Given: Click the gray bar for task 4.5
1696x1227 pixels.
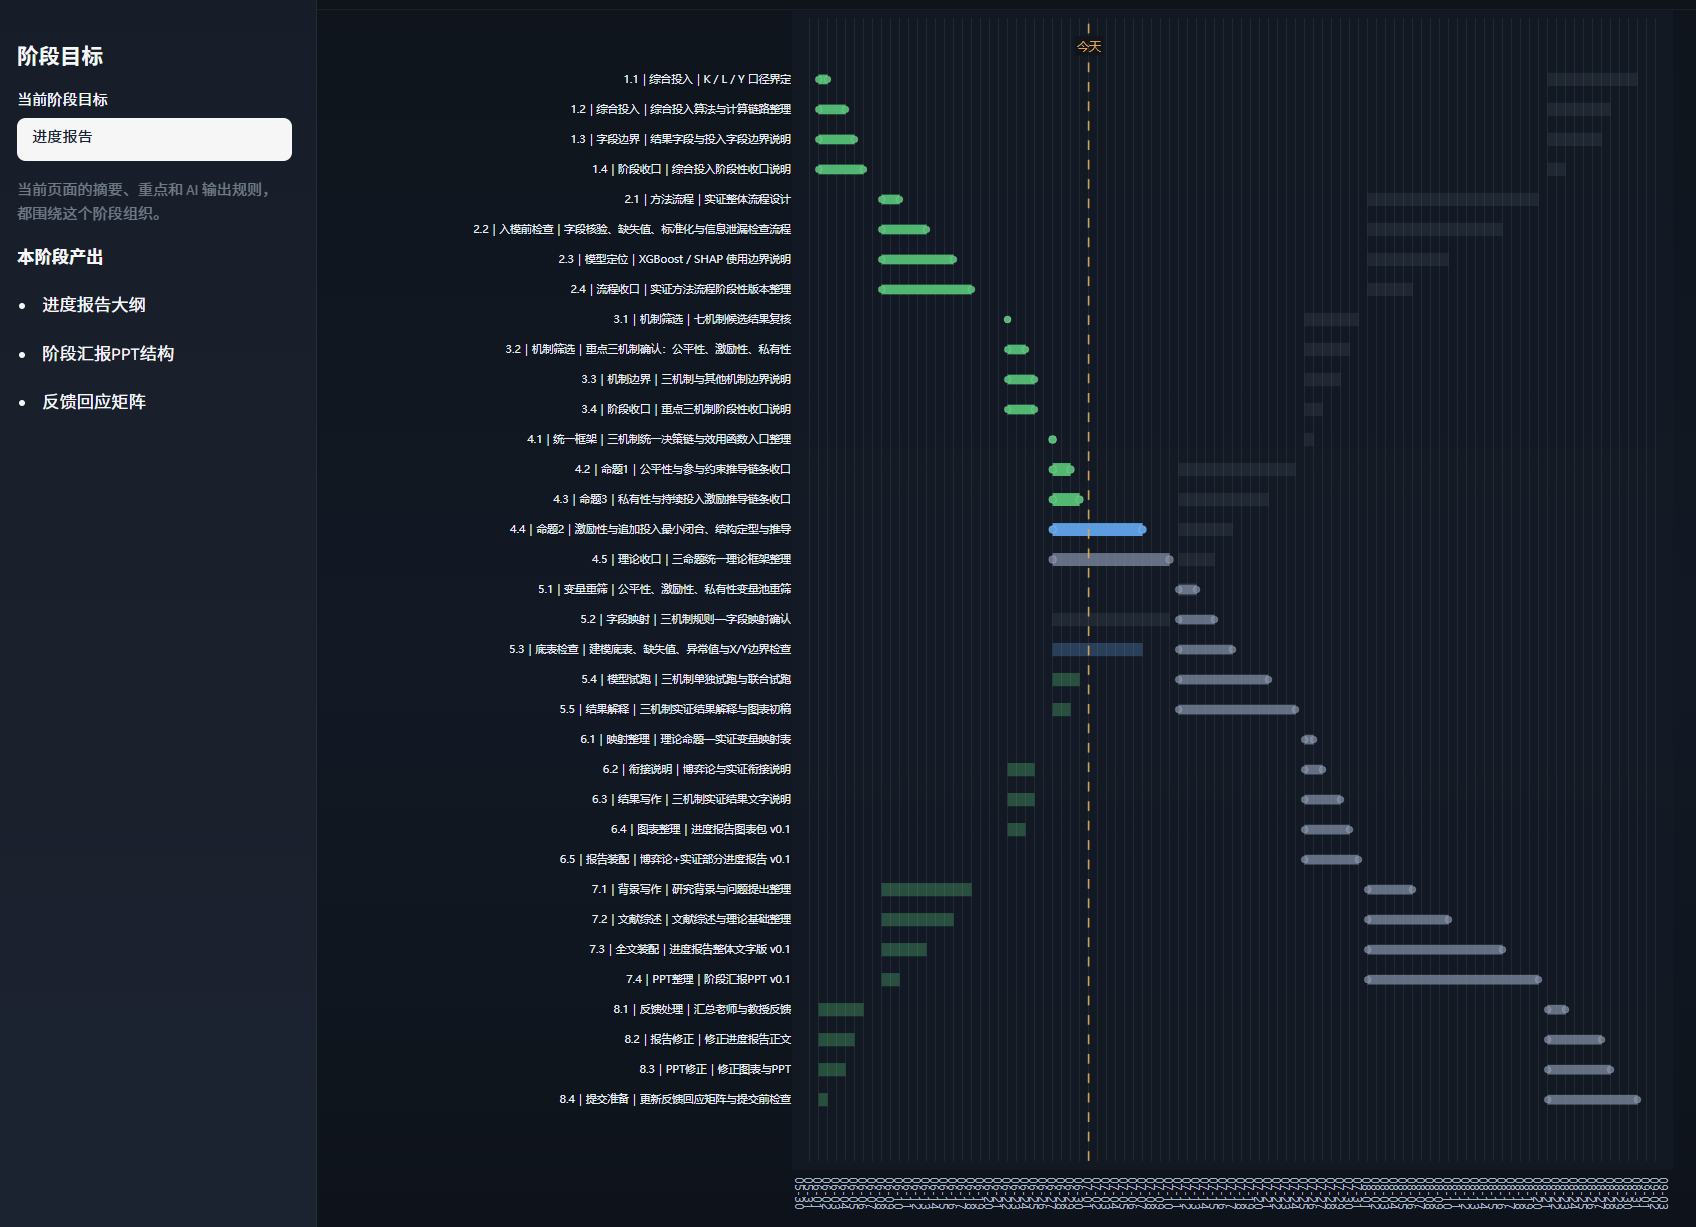Looking at the screenshot, I should pos(1111,559).
